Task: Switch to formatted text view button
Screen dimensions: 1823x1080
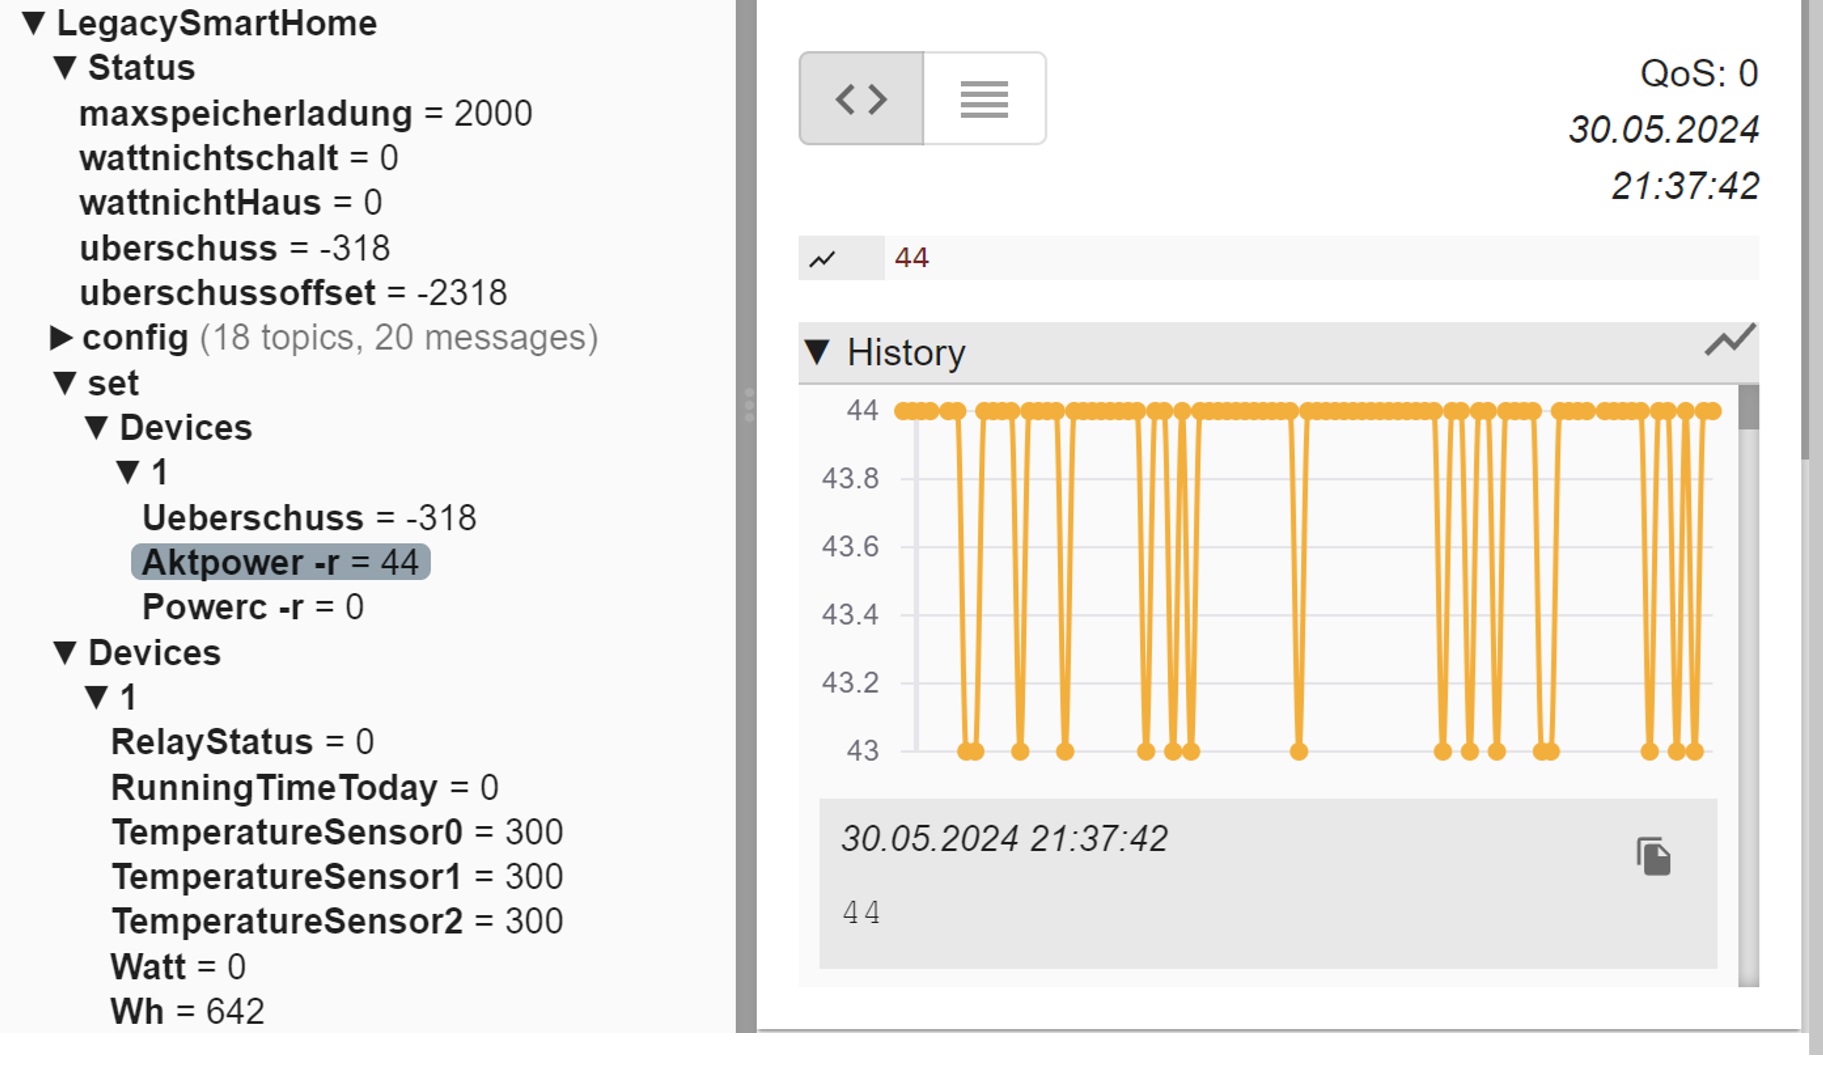Action: [x=984, y=99]
